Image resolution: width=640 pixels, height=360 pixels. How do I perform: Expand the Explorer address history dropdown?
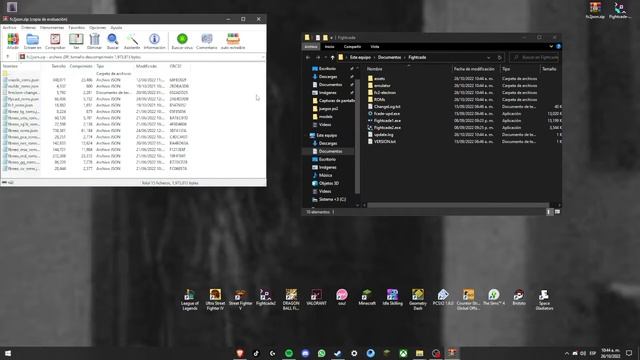489,58
